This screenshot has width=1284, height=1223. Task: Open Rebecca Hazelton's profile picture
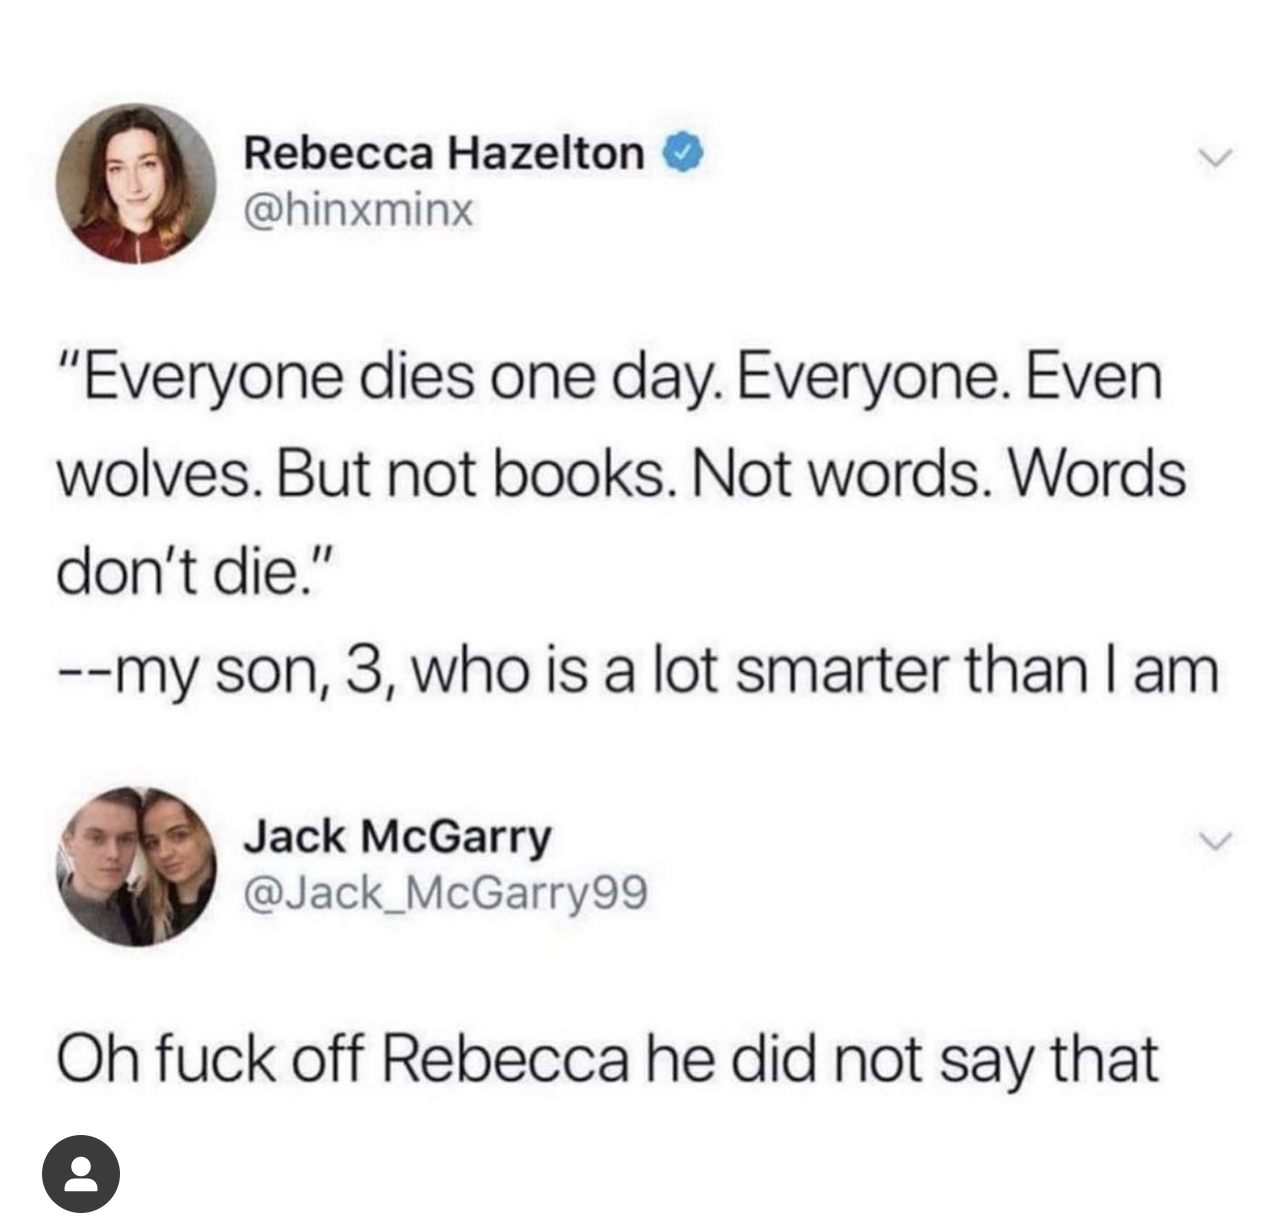pyautogui.click(x=138, y=183)
